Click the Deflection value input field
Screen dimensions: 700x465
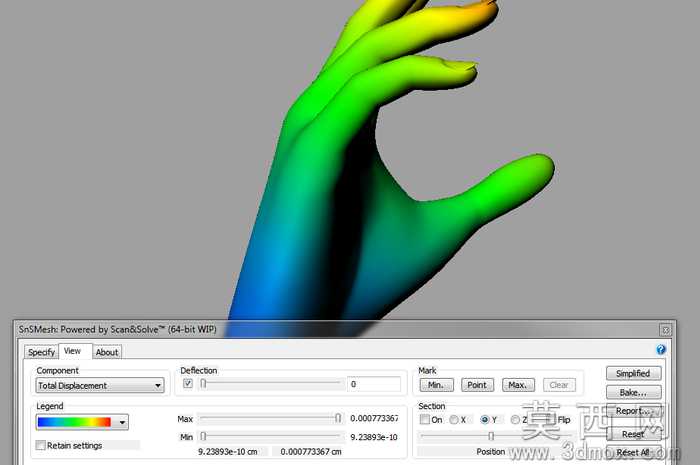[374, 384]
